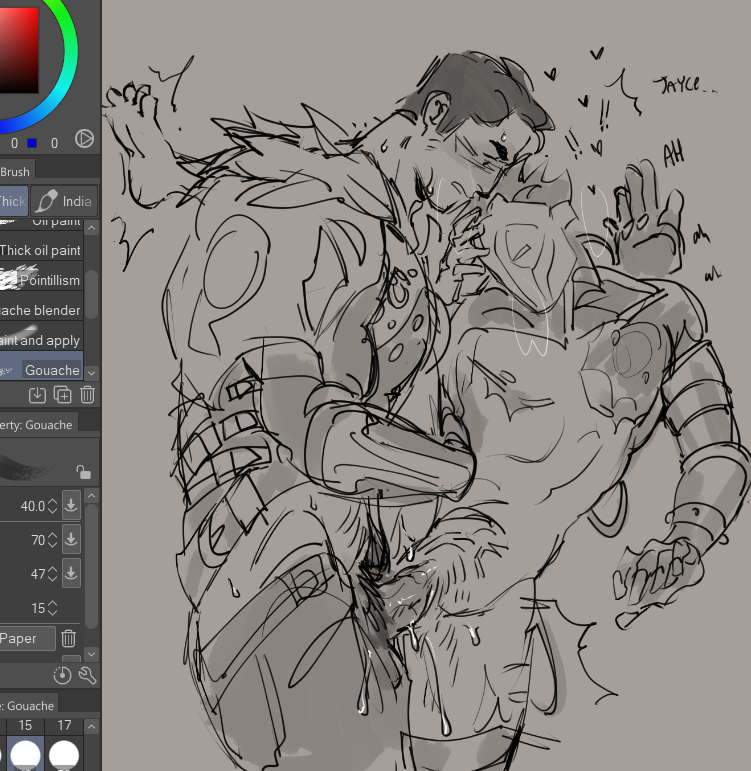Click the color value 0 right of swatch
Image resolution: width=751 pixels, height=771 pixels.
pyautogui.click(x=54, y=143)
